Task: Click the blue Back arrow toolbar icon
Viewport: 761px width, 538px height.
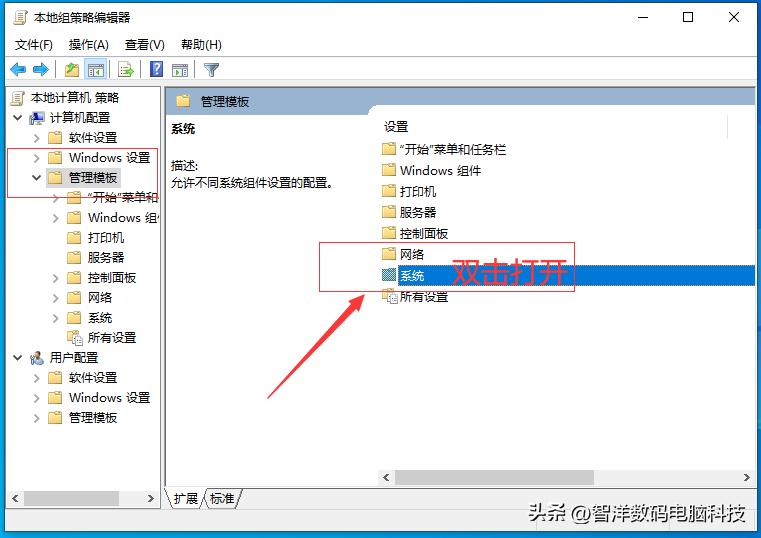Action: 18,70
